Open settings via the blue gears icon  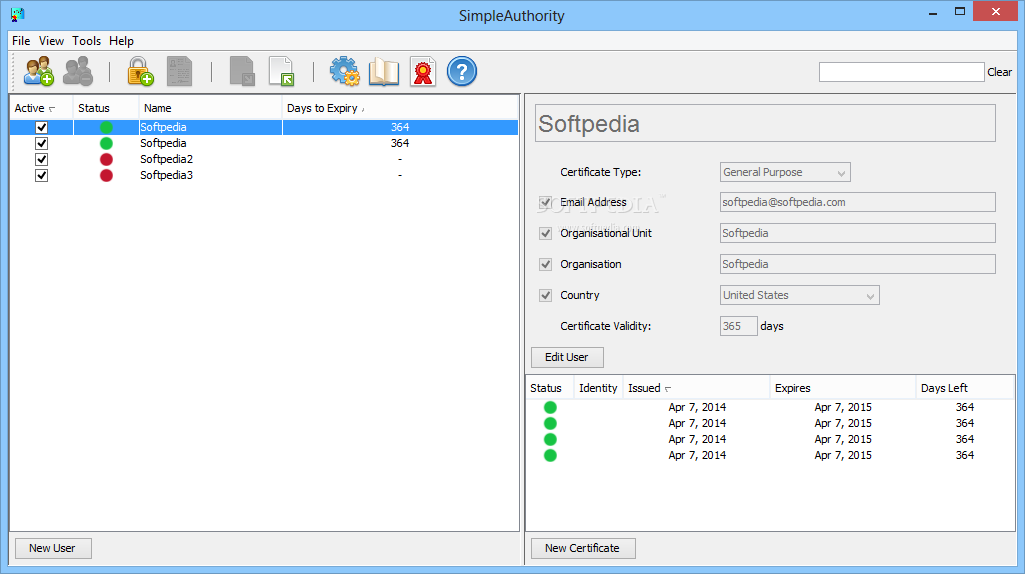coord(344,71)
